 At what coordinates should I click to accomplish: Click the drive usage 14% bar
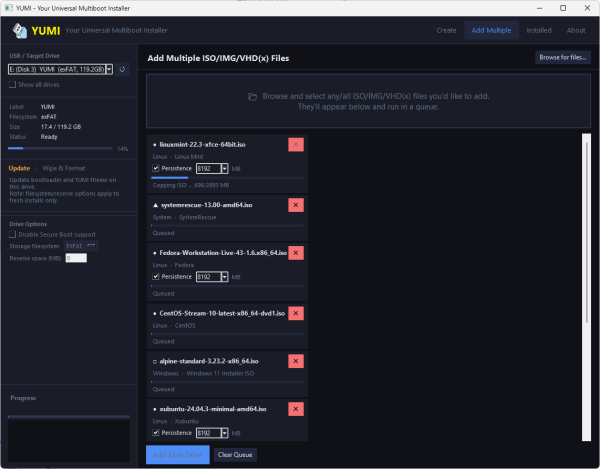60,148
